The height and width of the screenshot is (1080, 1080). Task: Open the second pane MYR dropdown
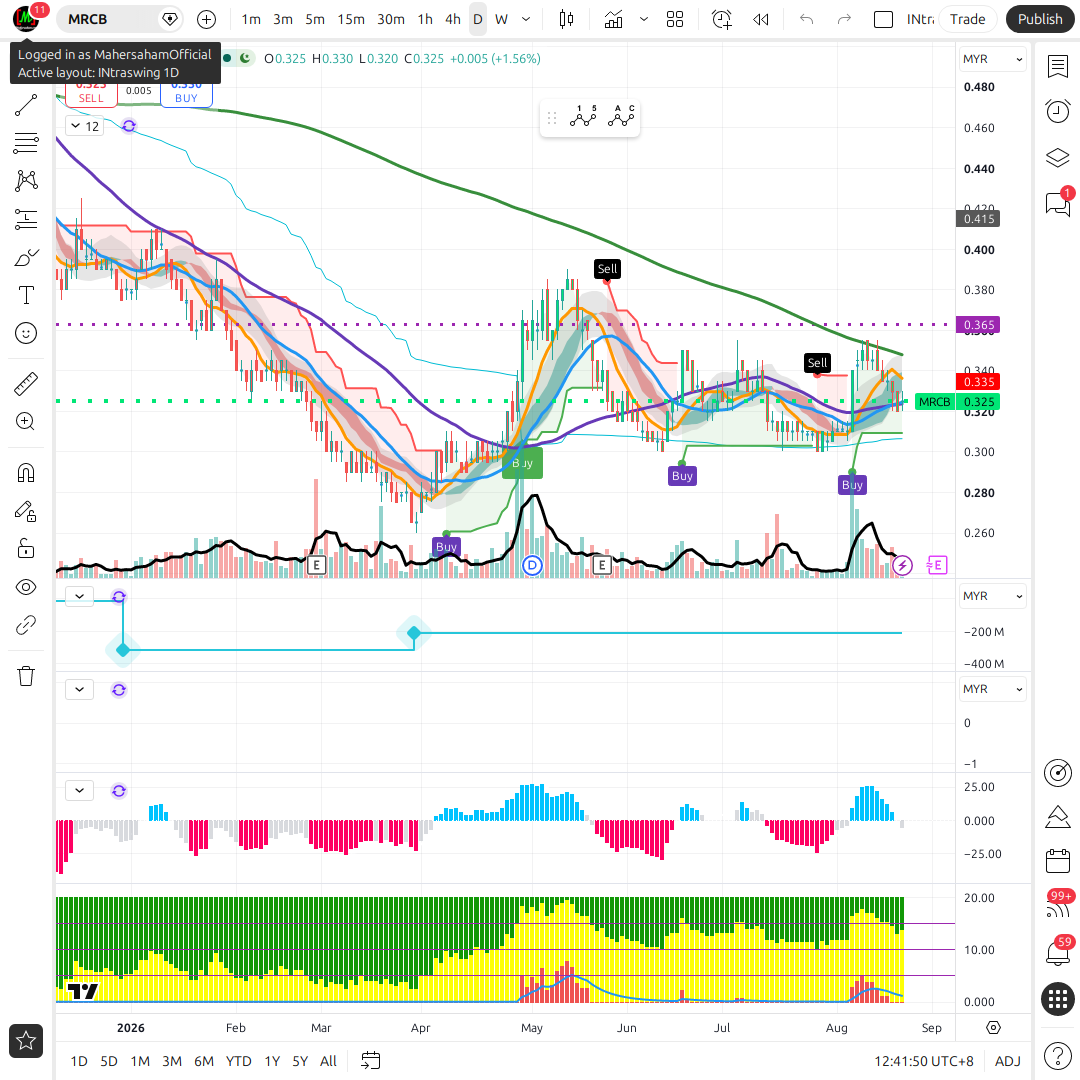pos(993,596)
